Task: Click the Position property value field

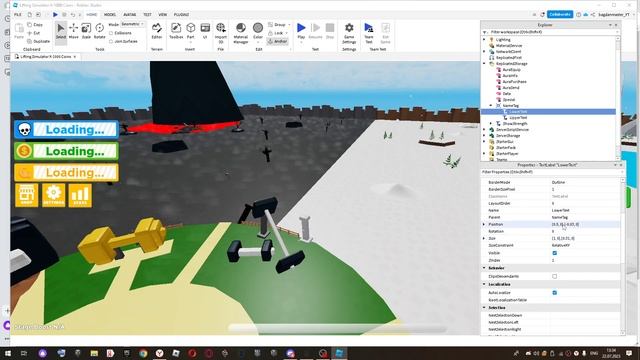Action: pos(586,224)
